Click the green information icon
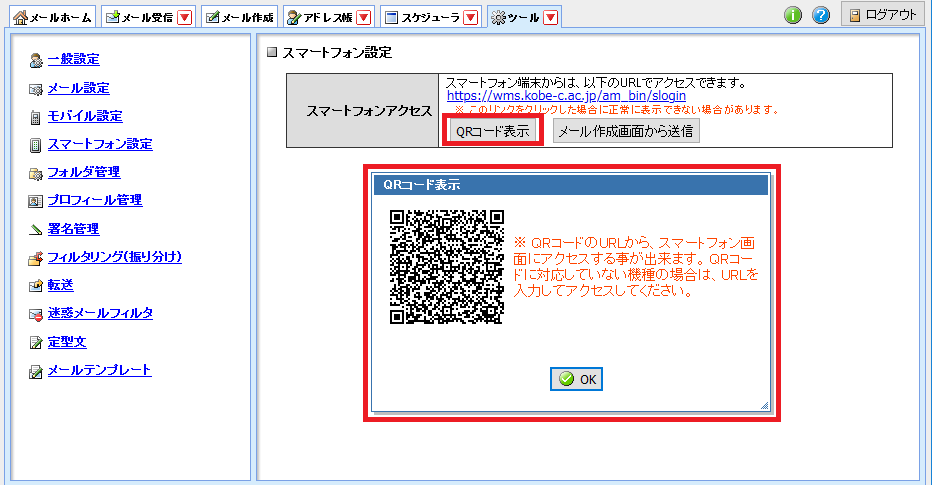 click(x=793, y=15)
